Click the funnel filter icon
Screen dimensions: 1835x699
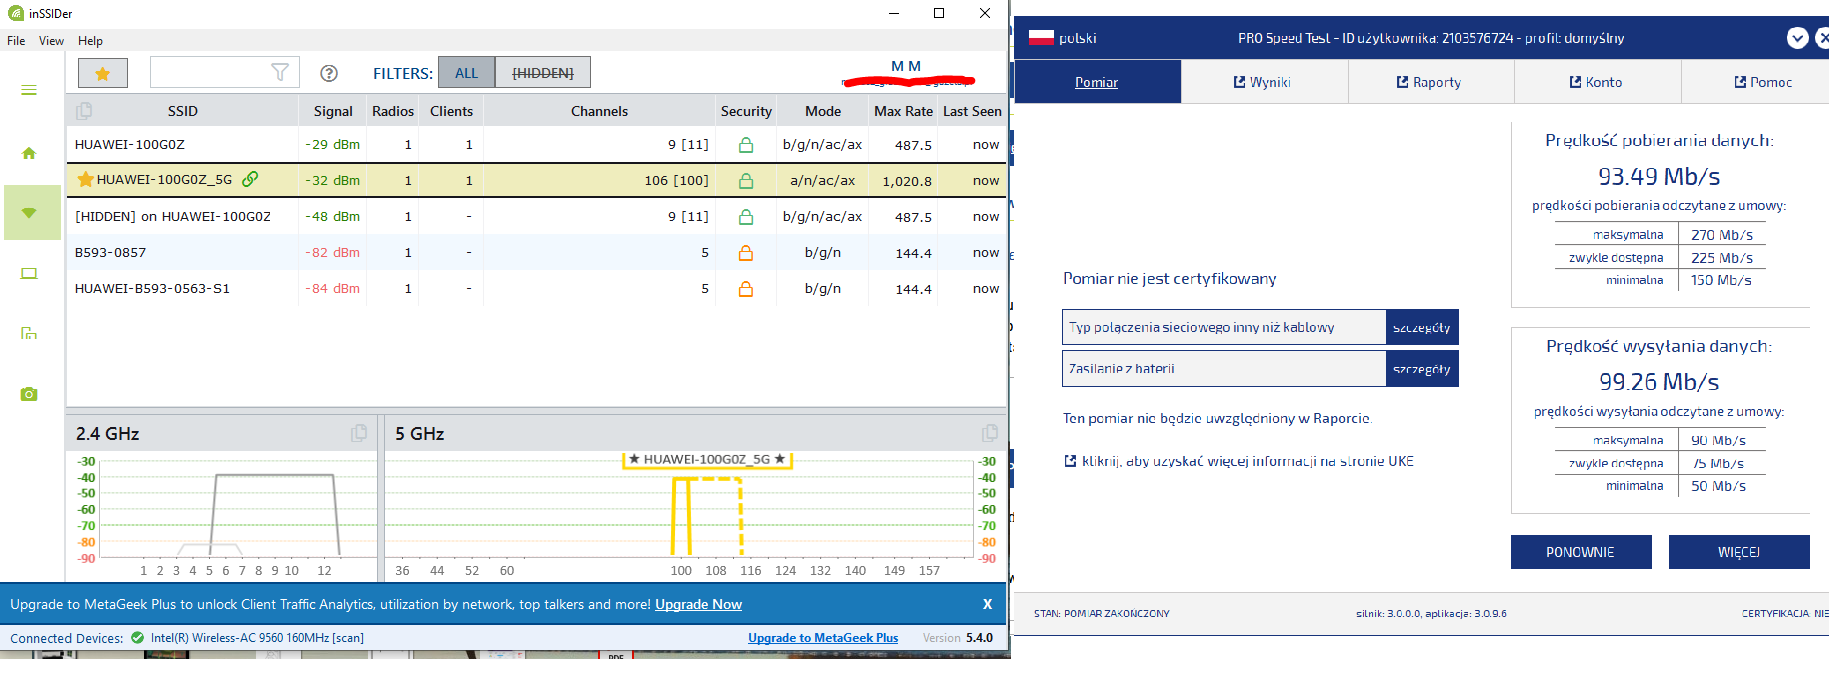tap(281, 72)
